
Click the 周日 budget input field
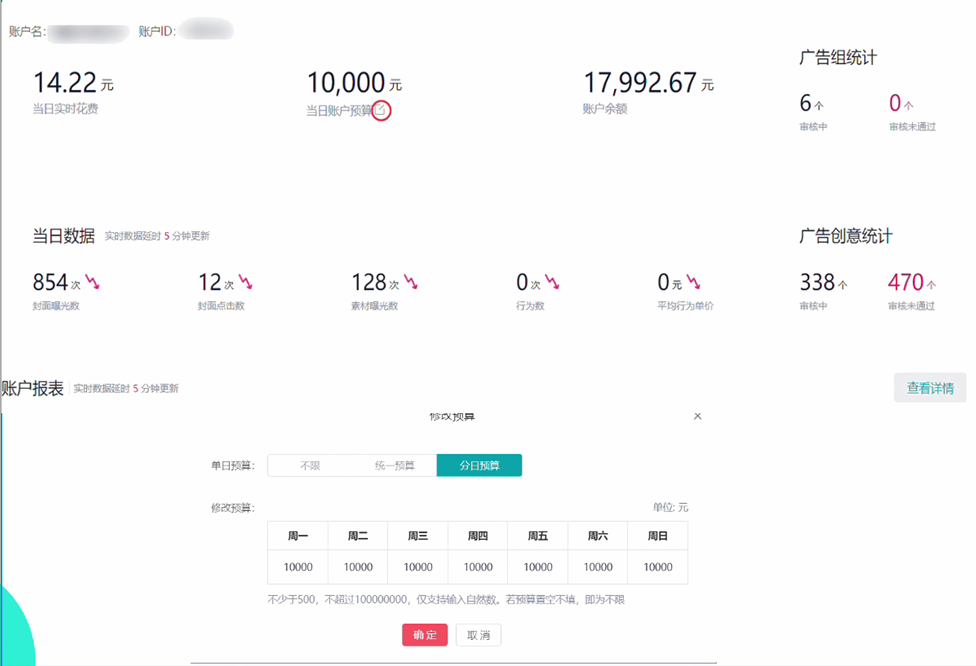657,566
